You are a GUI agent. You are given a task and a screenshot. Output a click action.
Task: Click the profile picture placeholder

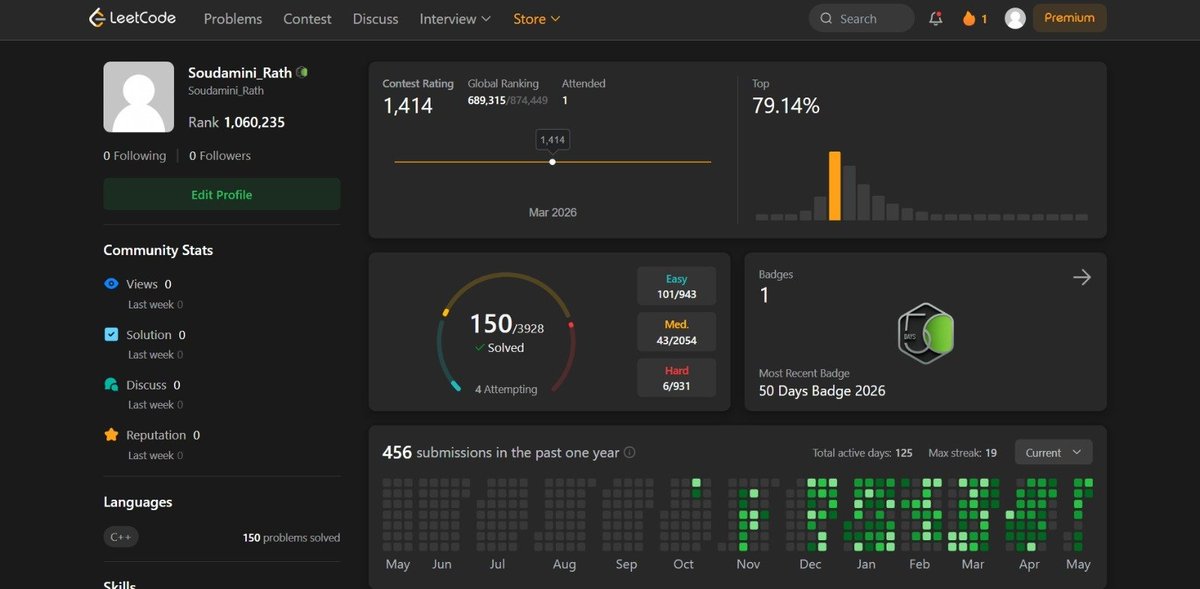pos(139,97)
